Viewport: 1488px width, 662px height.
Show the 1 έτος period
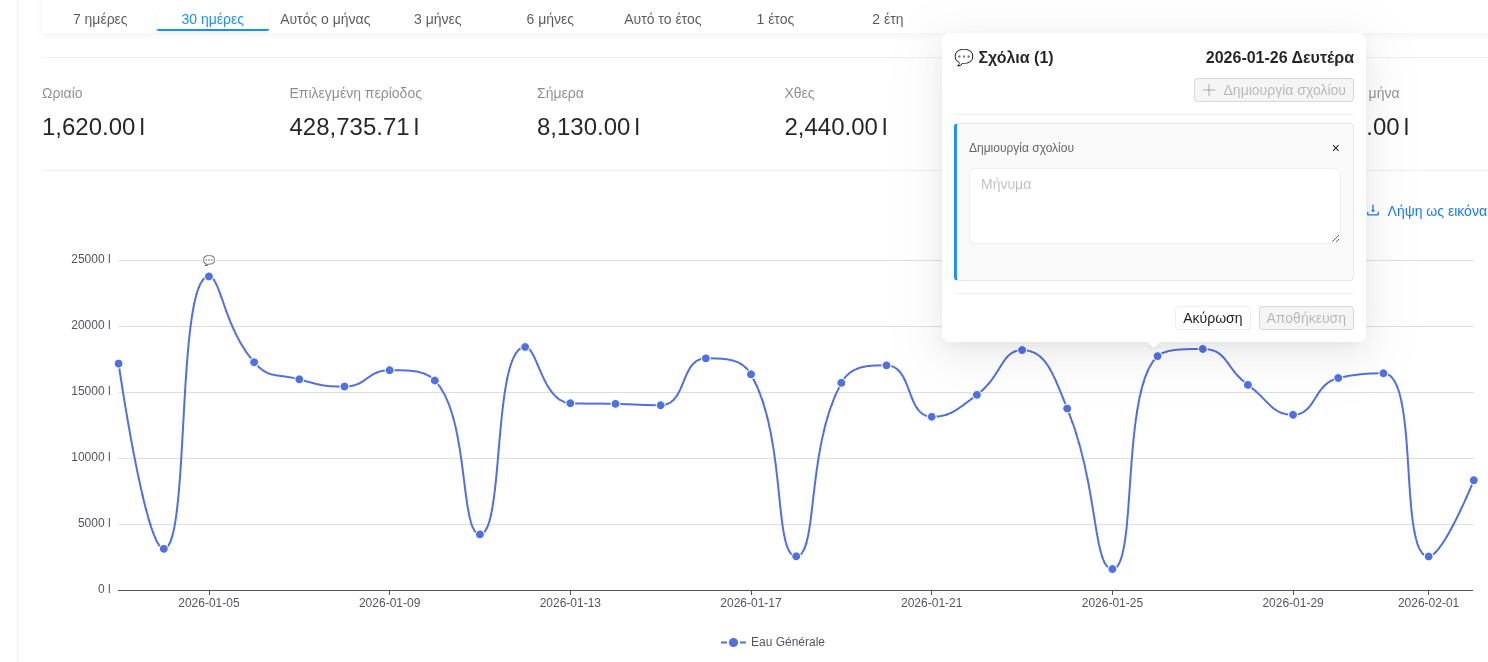click(x=775, y=19)
